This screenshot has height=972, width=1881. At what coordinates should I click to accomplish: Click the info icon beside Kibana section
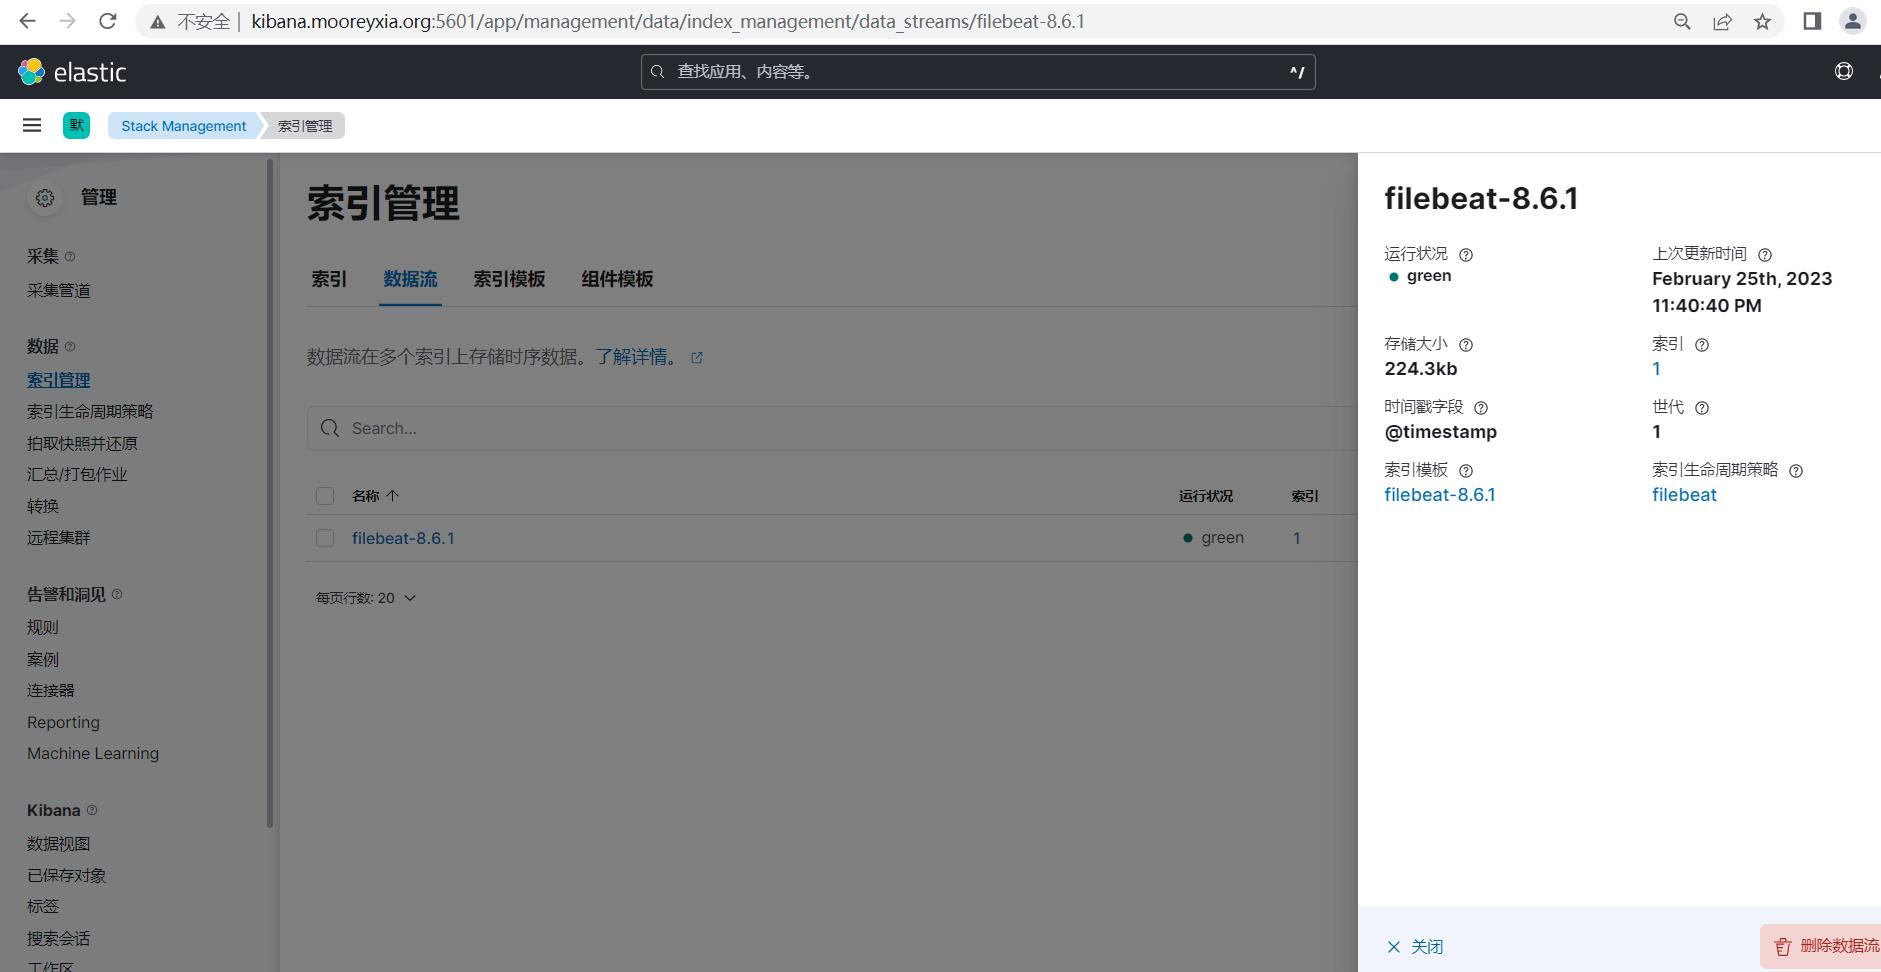(92, 810)
